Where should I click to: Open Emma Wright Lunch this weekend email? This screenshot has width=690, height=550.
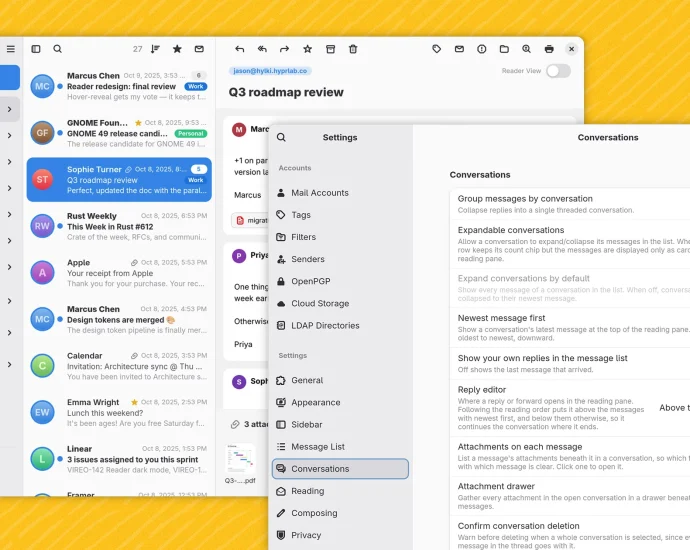point(119,413)
